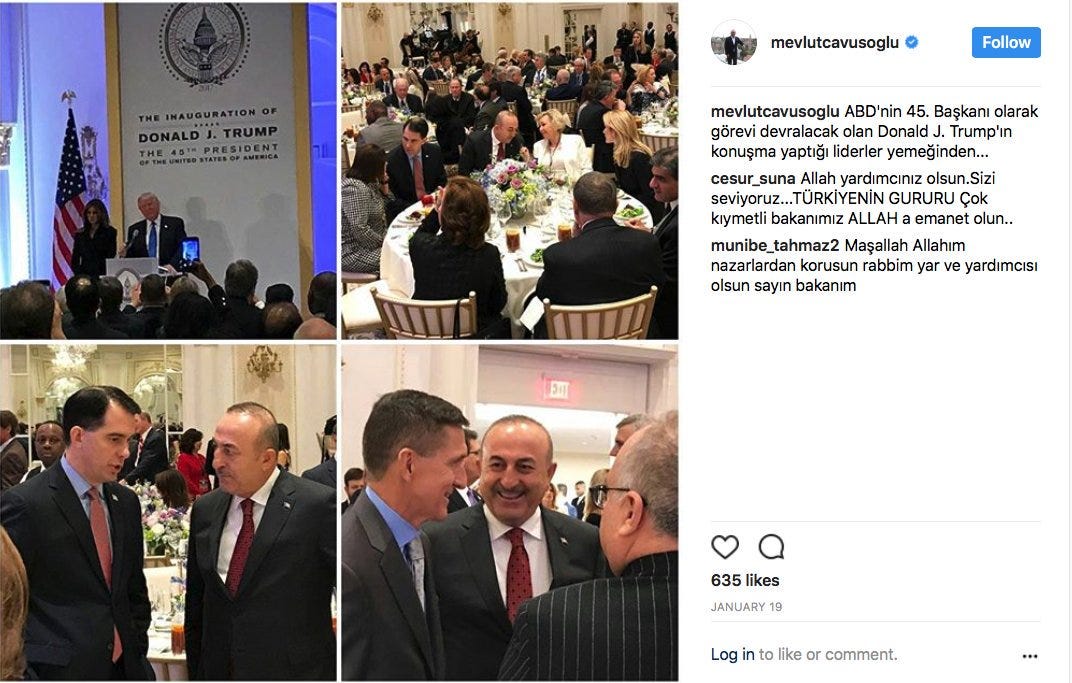Select the inauguration podium photo
Image resolution: width=1072 pixels, height=683 pixels.
pos(168,171)
